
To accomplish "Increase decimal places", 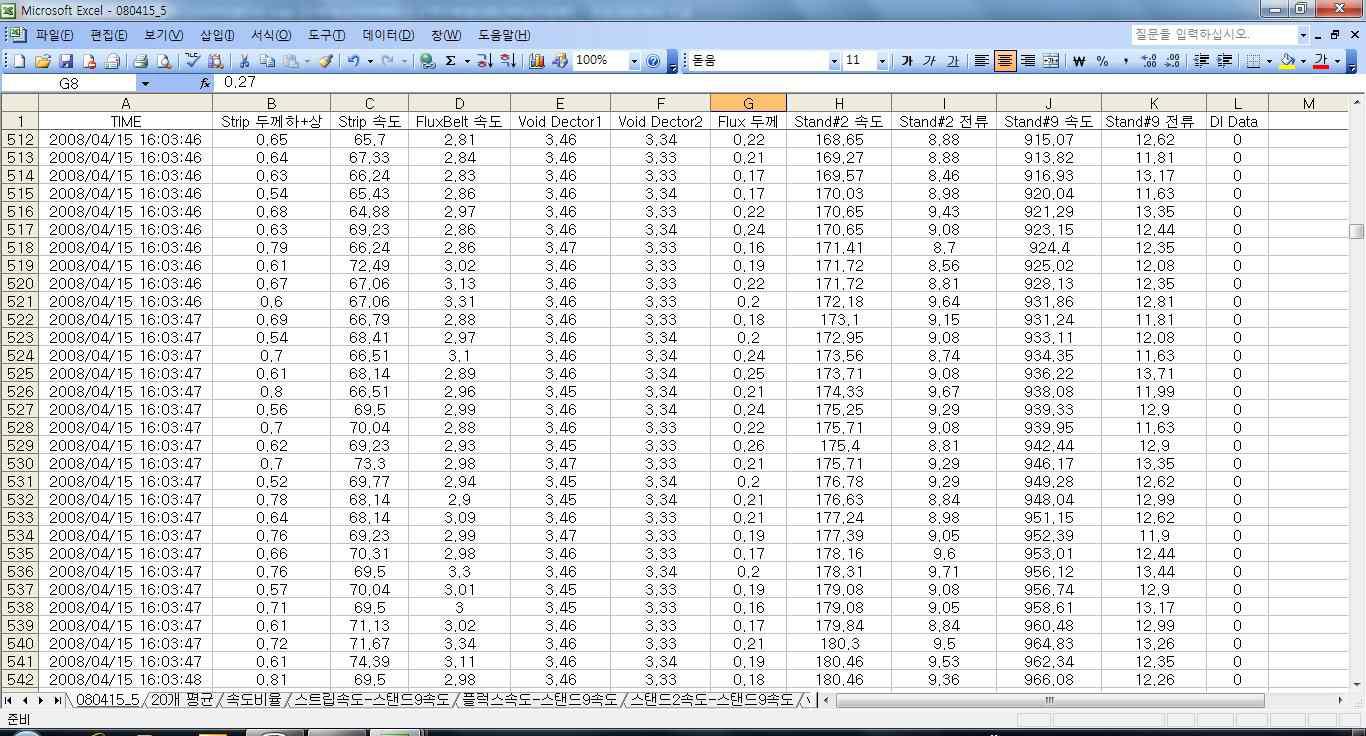I will coord(1148,61).
